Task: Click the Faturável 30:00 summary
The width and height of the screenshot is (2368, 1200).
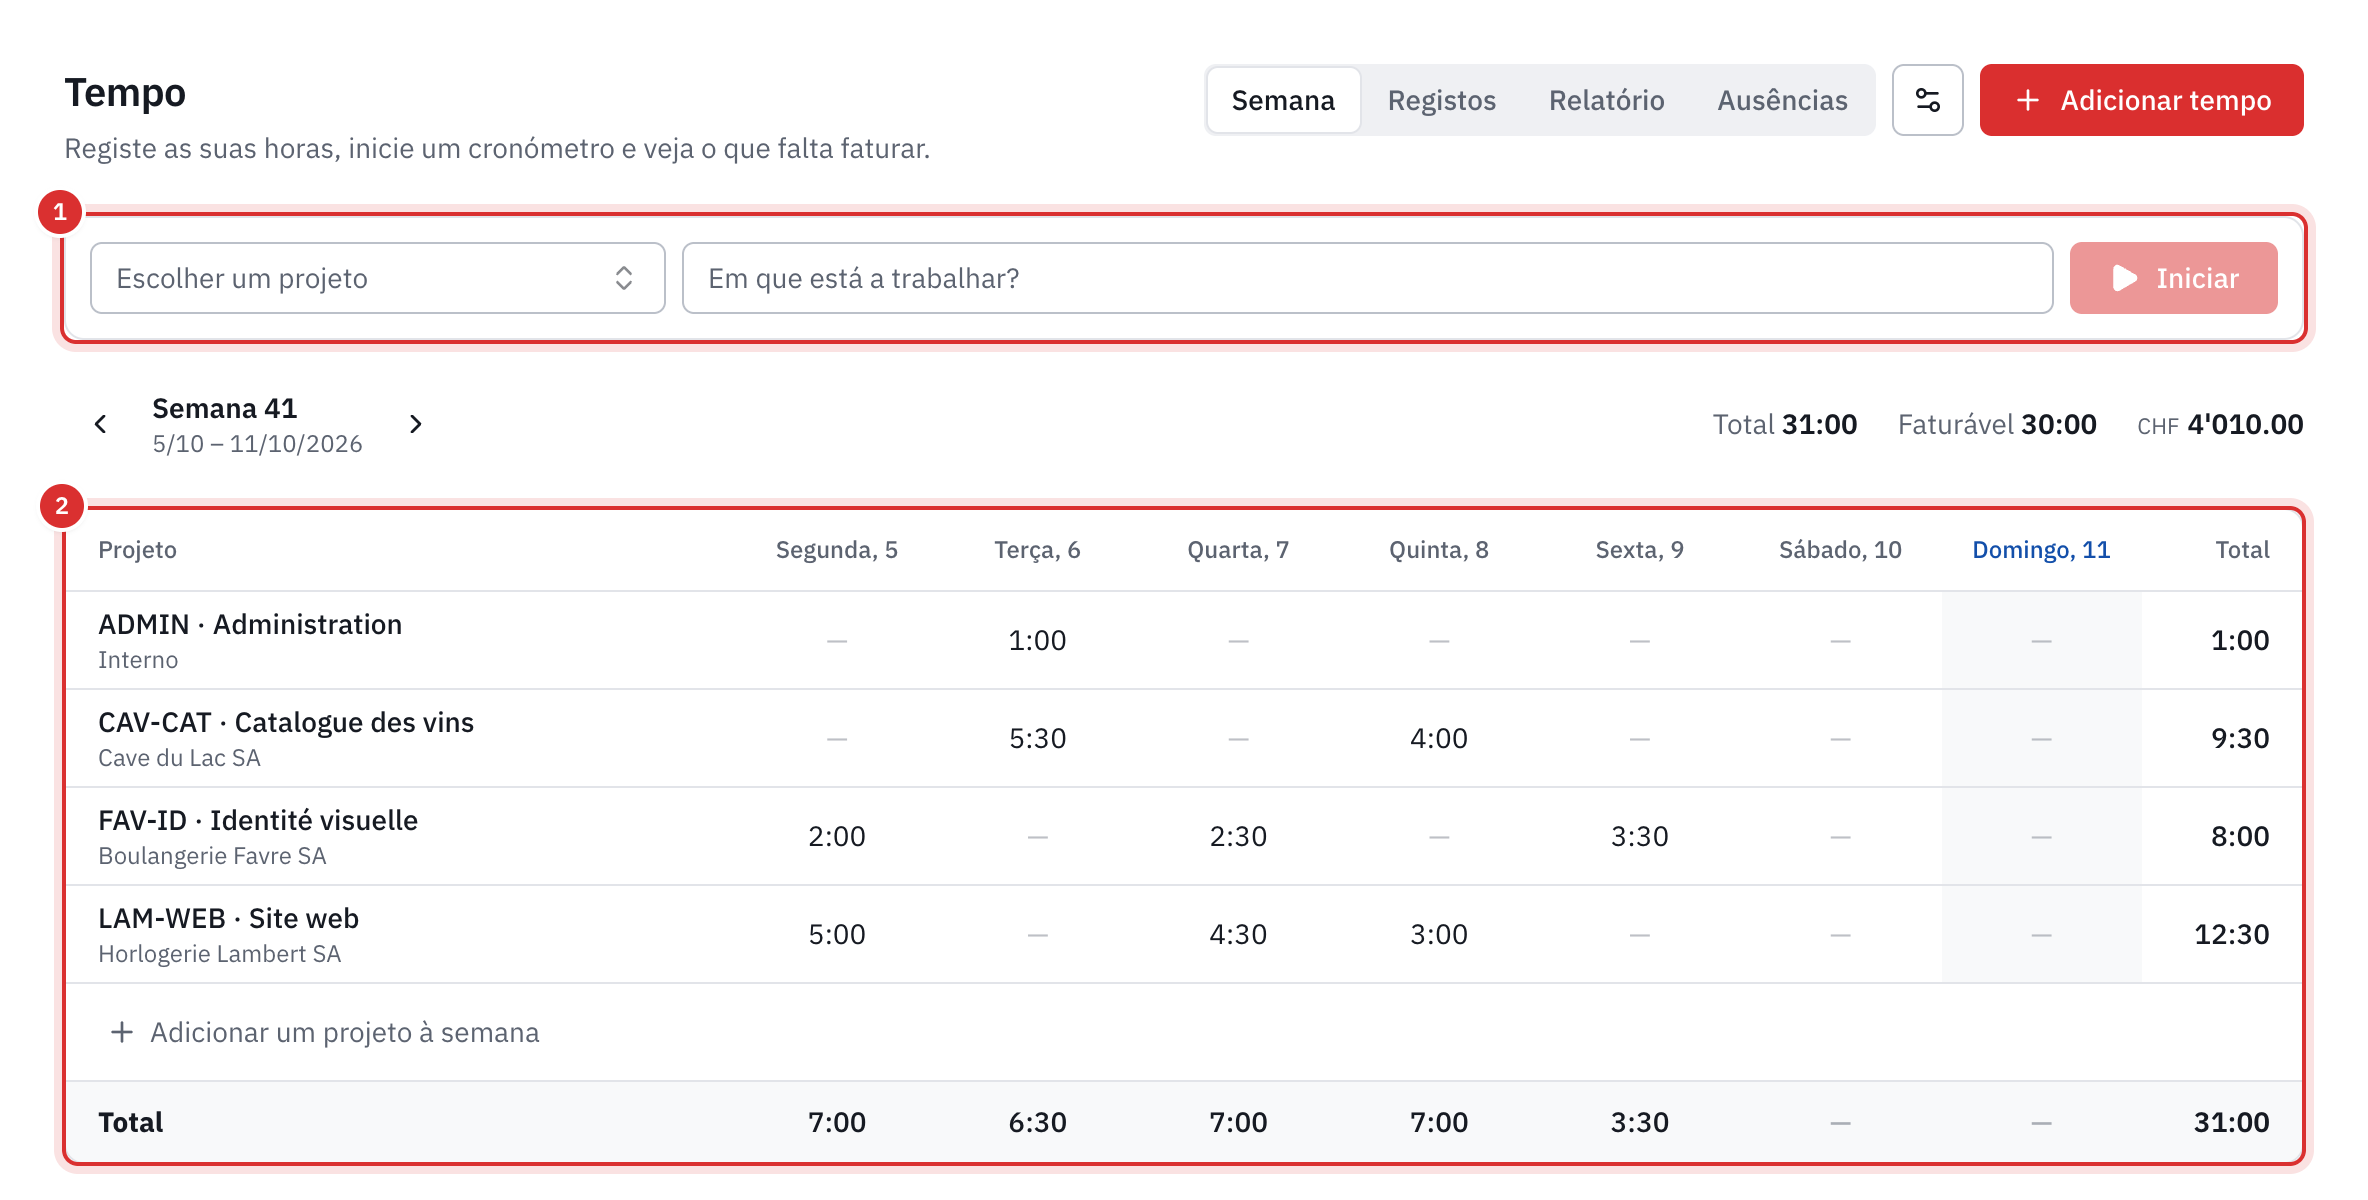Action: pyautogui.click(x=1997, y=425)
